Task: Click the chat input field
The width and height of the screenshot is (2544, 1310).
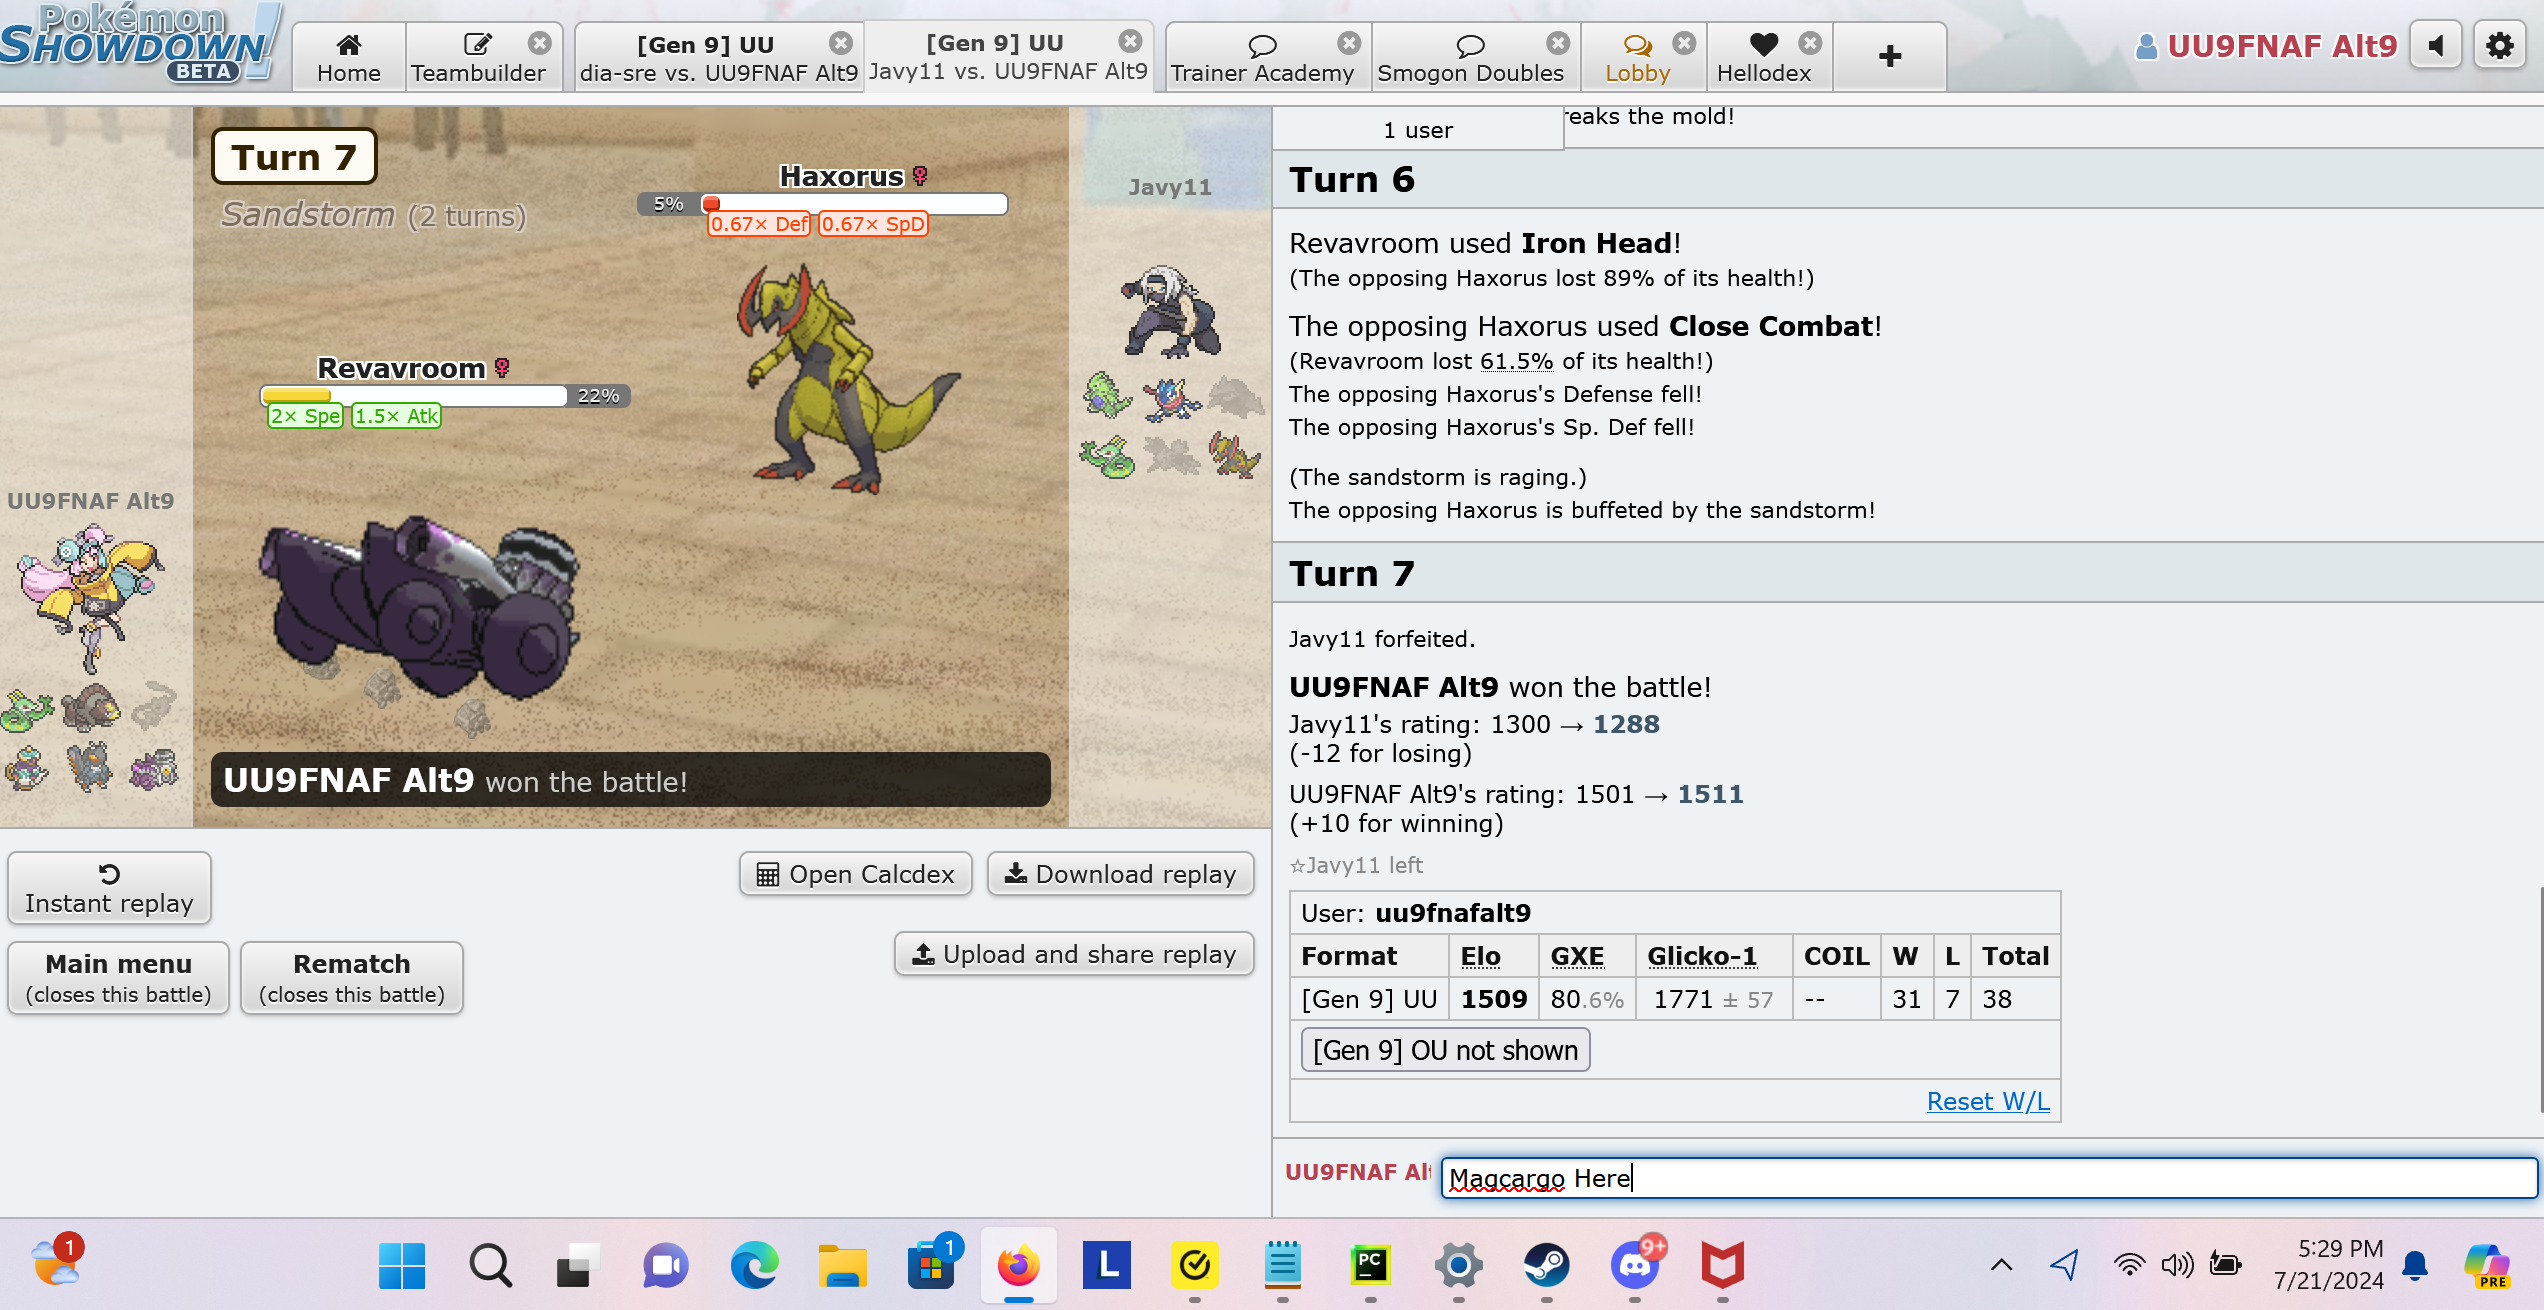Action: pyautogui.click(x=1988, y=1178)
